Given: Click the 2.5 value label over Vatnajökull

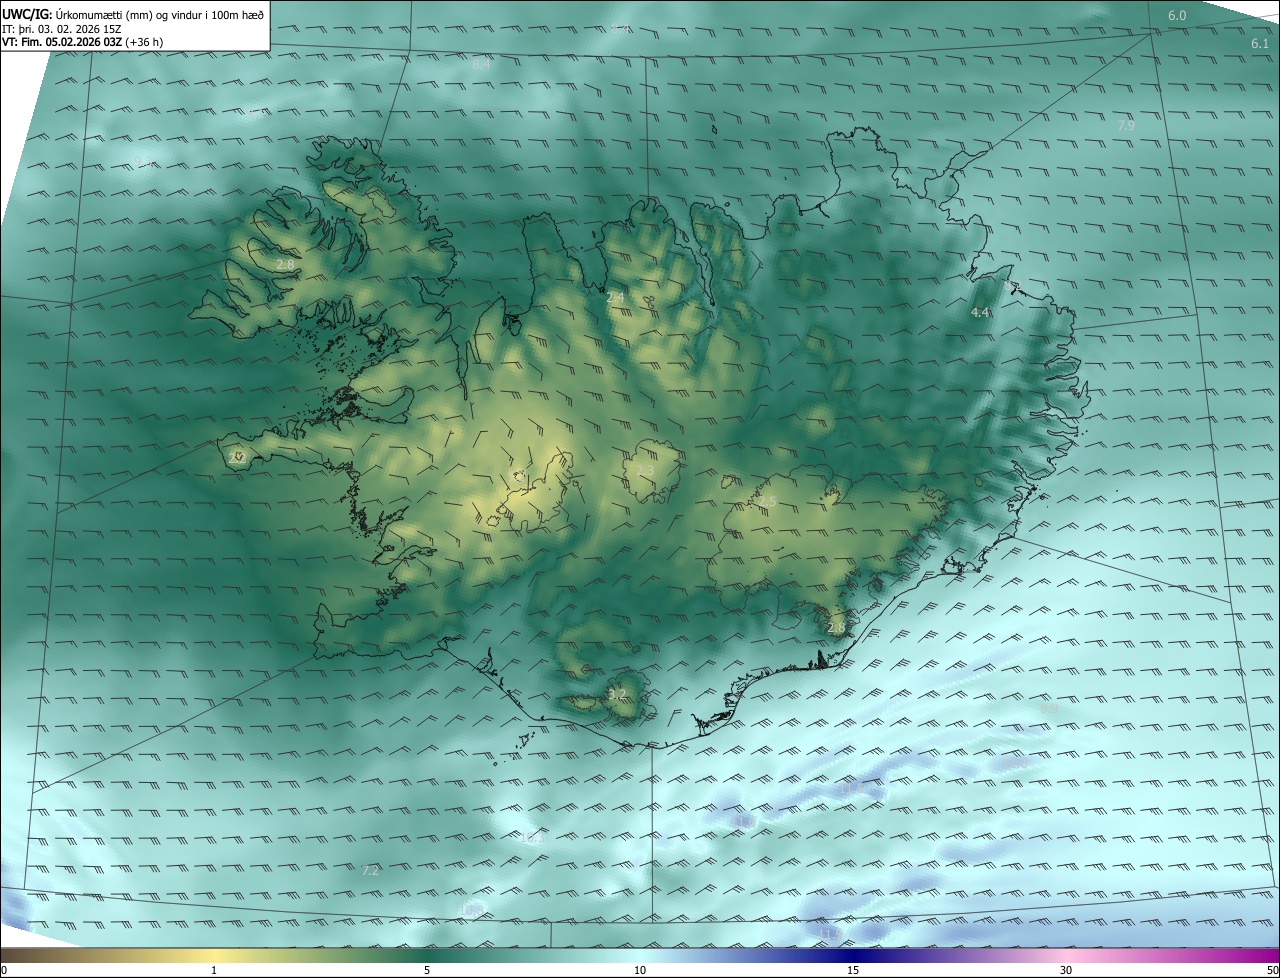Looking at the screenshot, I should [767, 502].
